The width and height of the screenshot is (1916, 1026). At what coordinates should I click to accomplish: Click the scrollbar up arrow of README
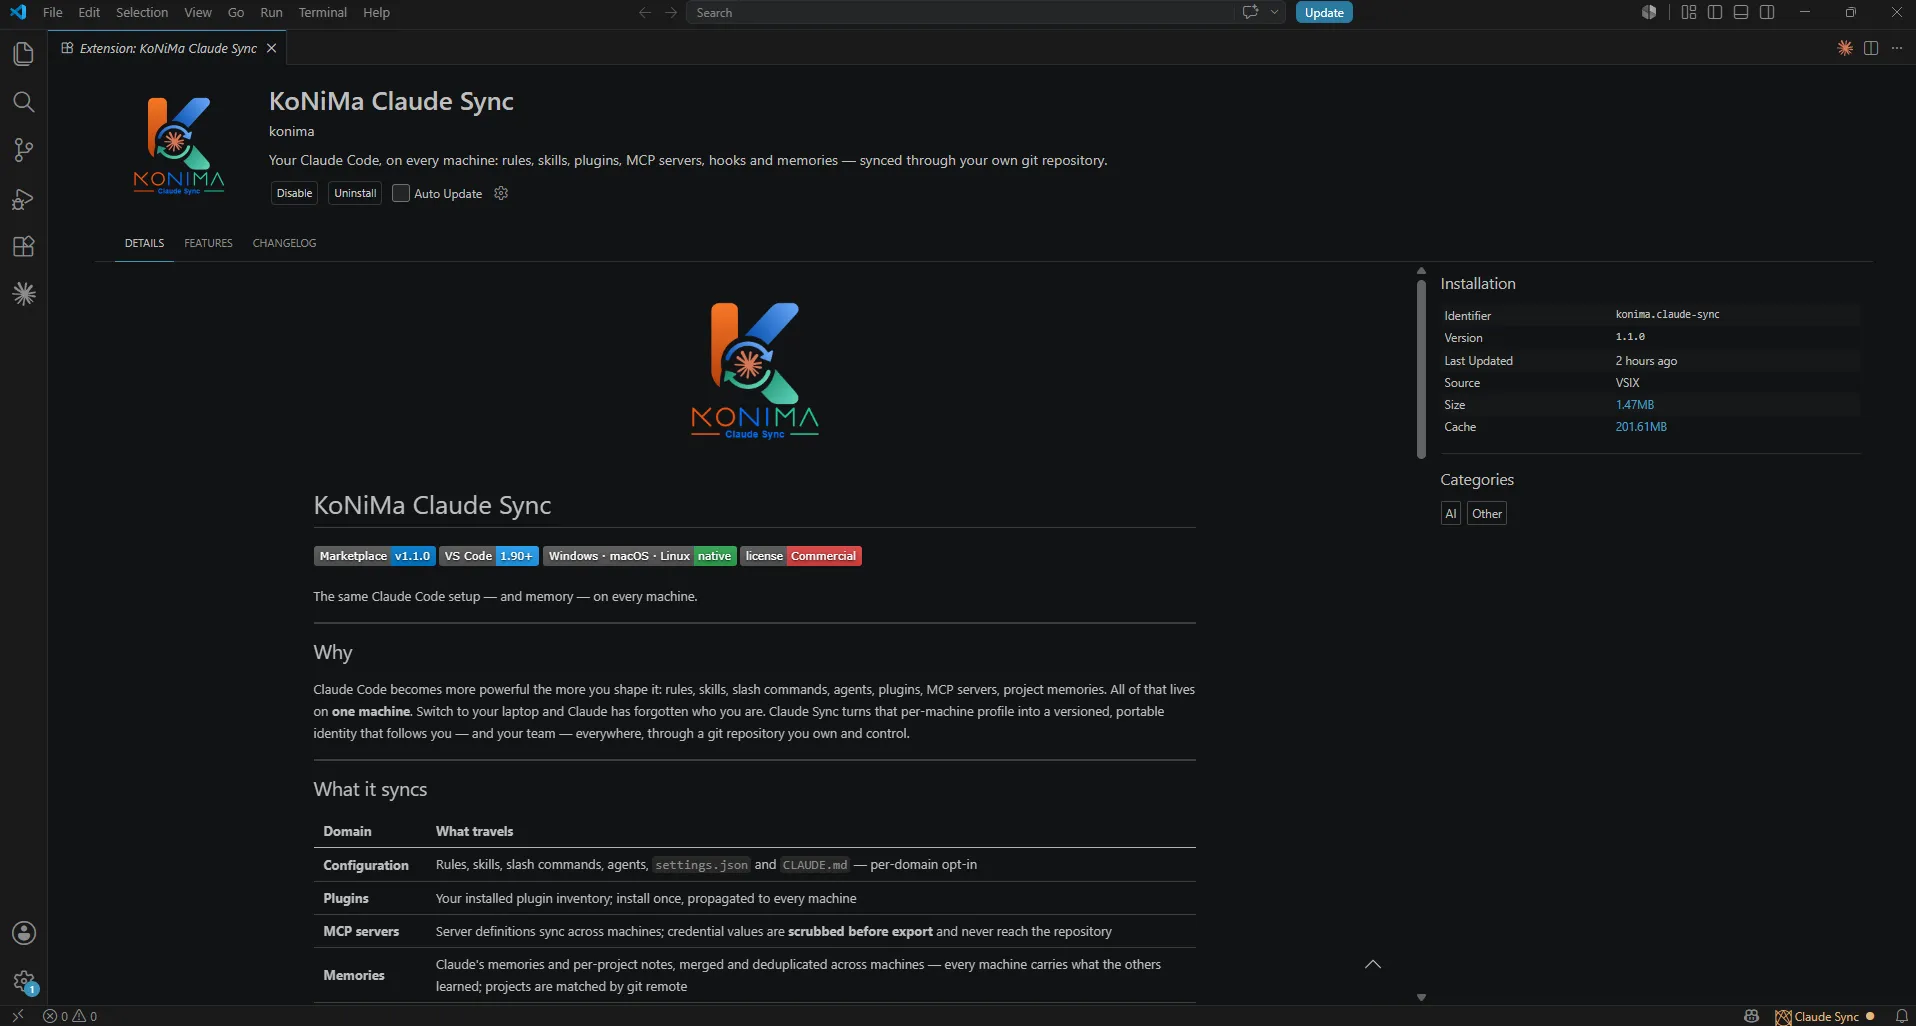point(1421,271)
